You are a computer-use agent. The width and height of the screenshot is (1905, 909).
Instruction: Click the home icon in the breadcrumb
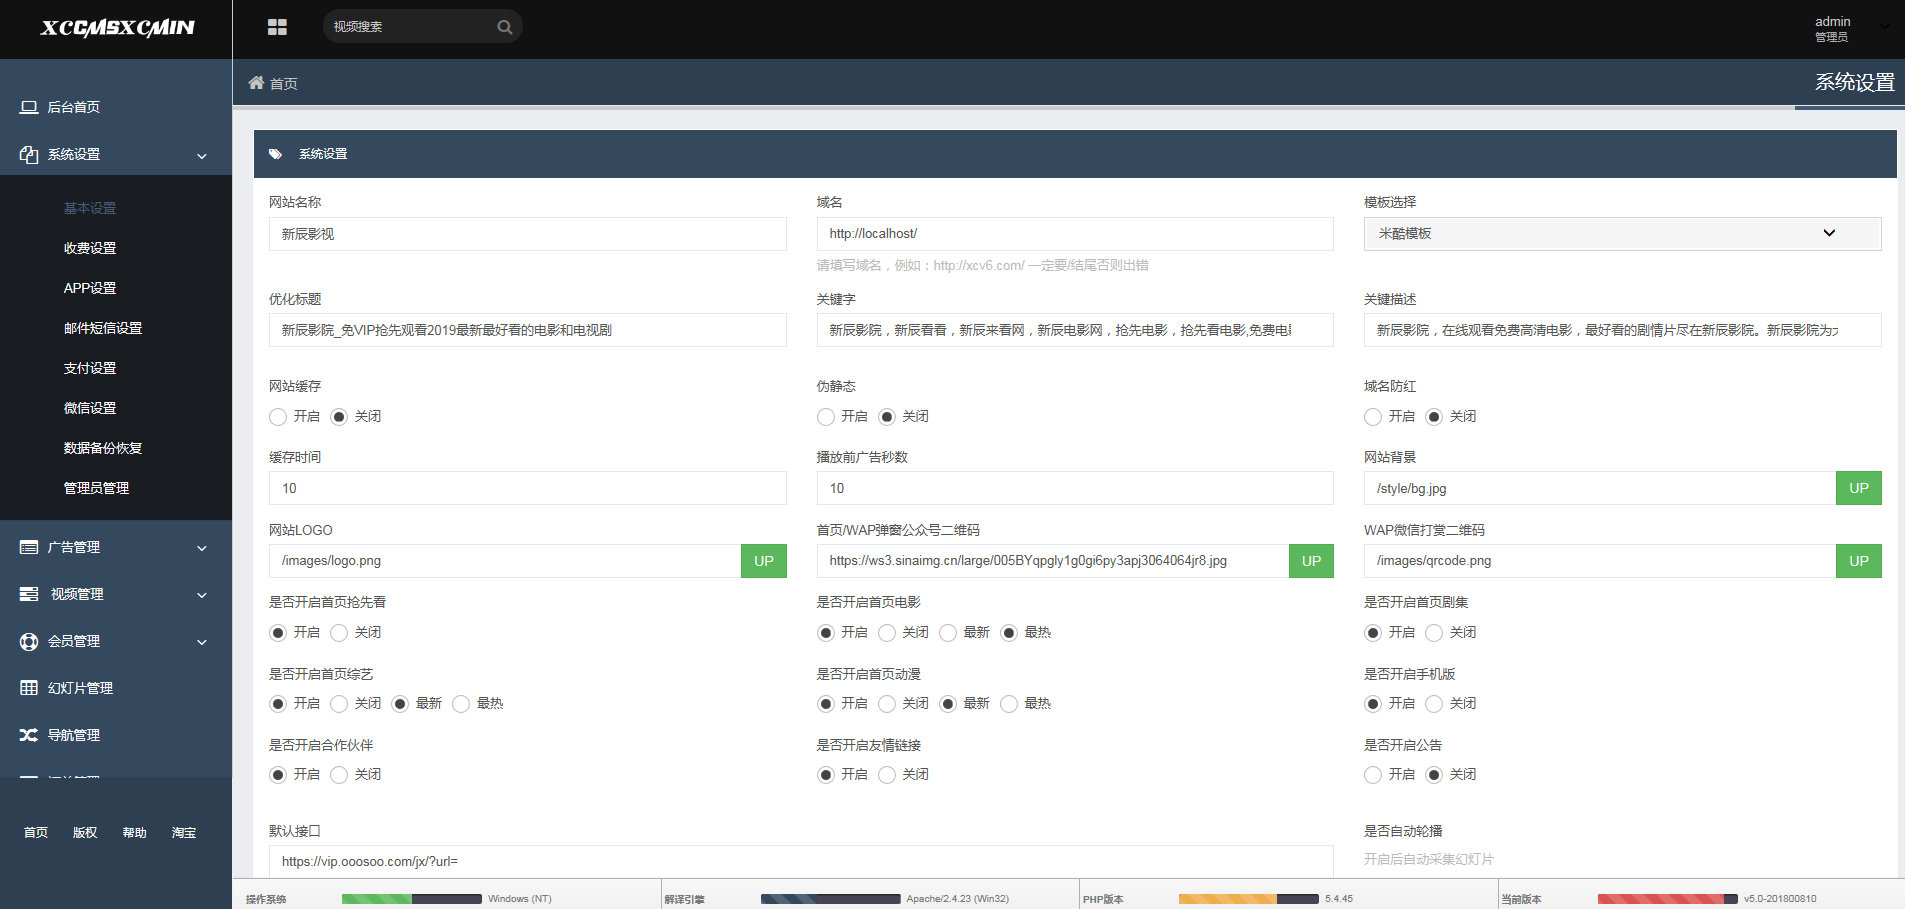[257, 83]
